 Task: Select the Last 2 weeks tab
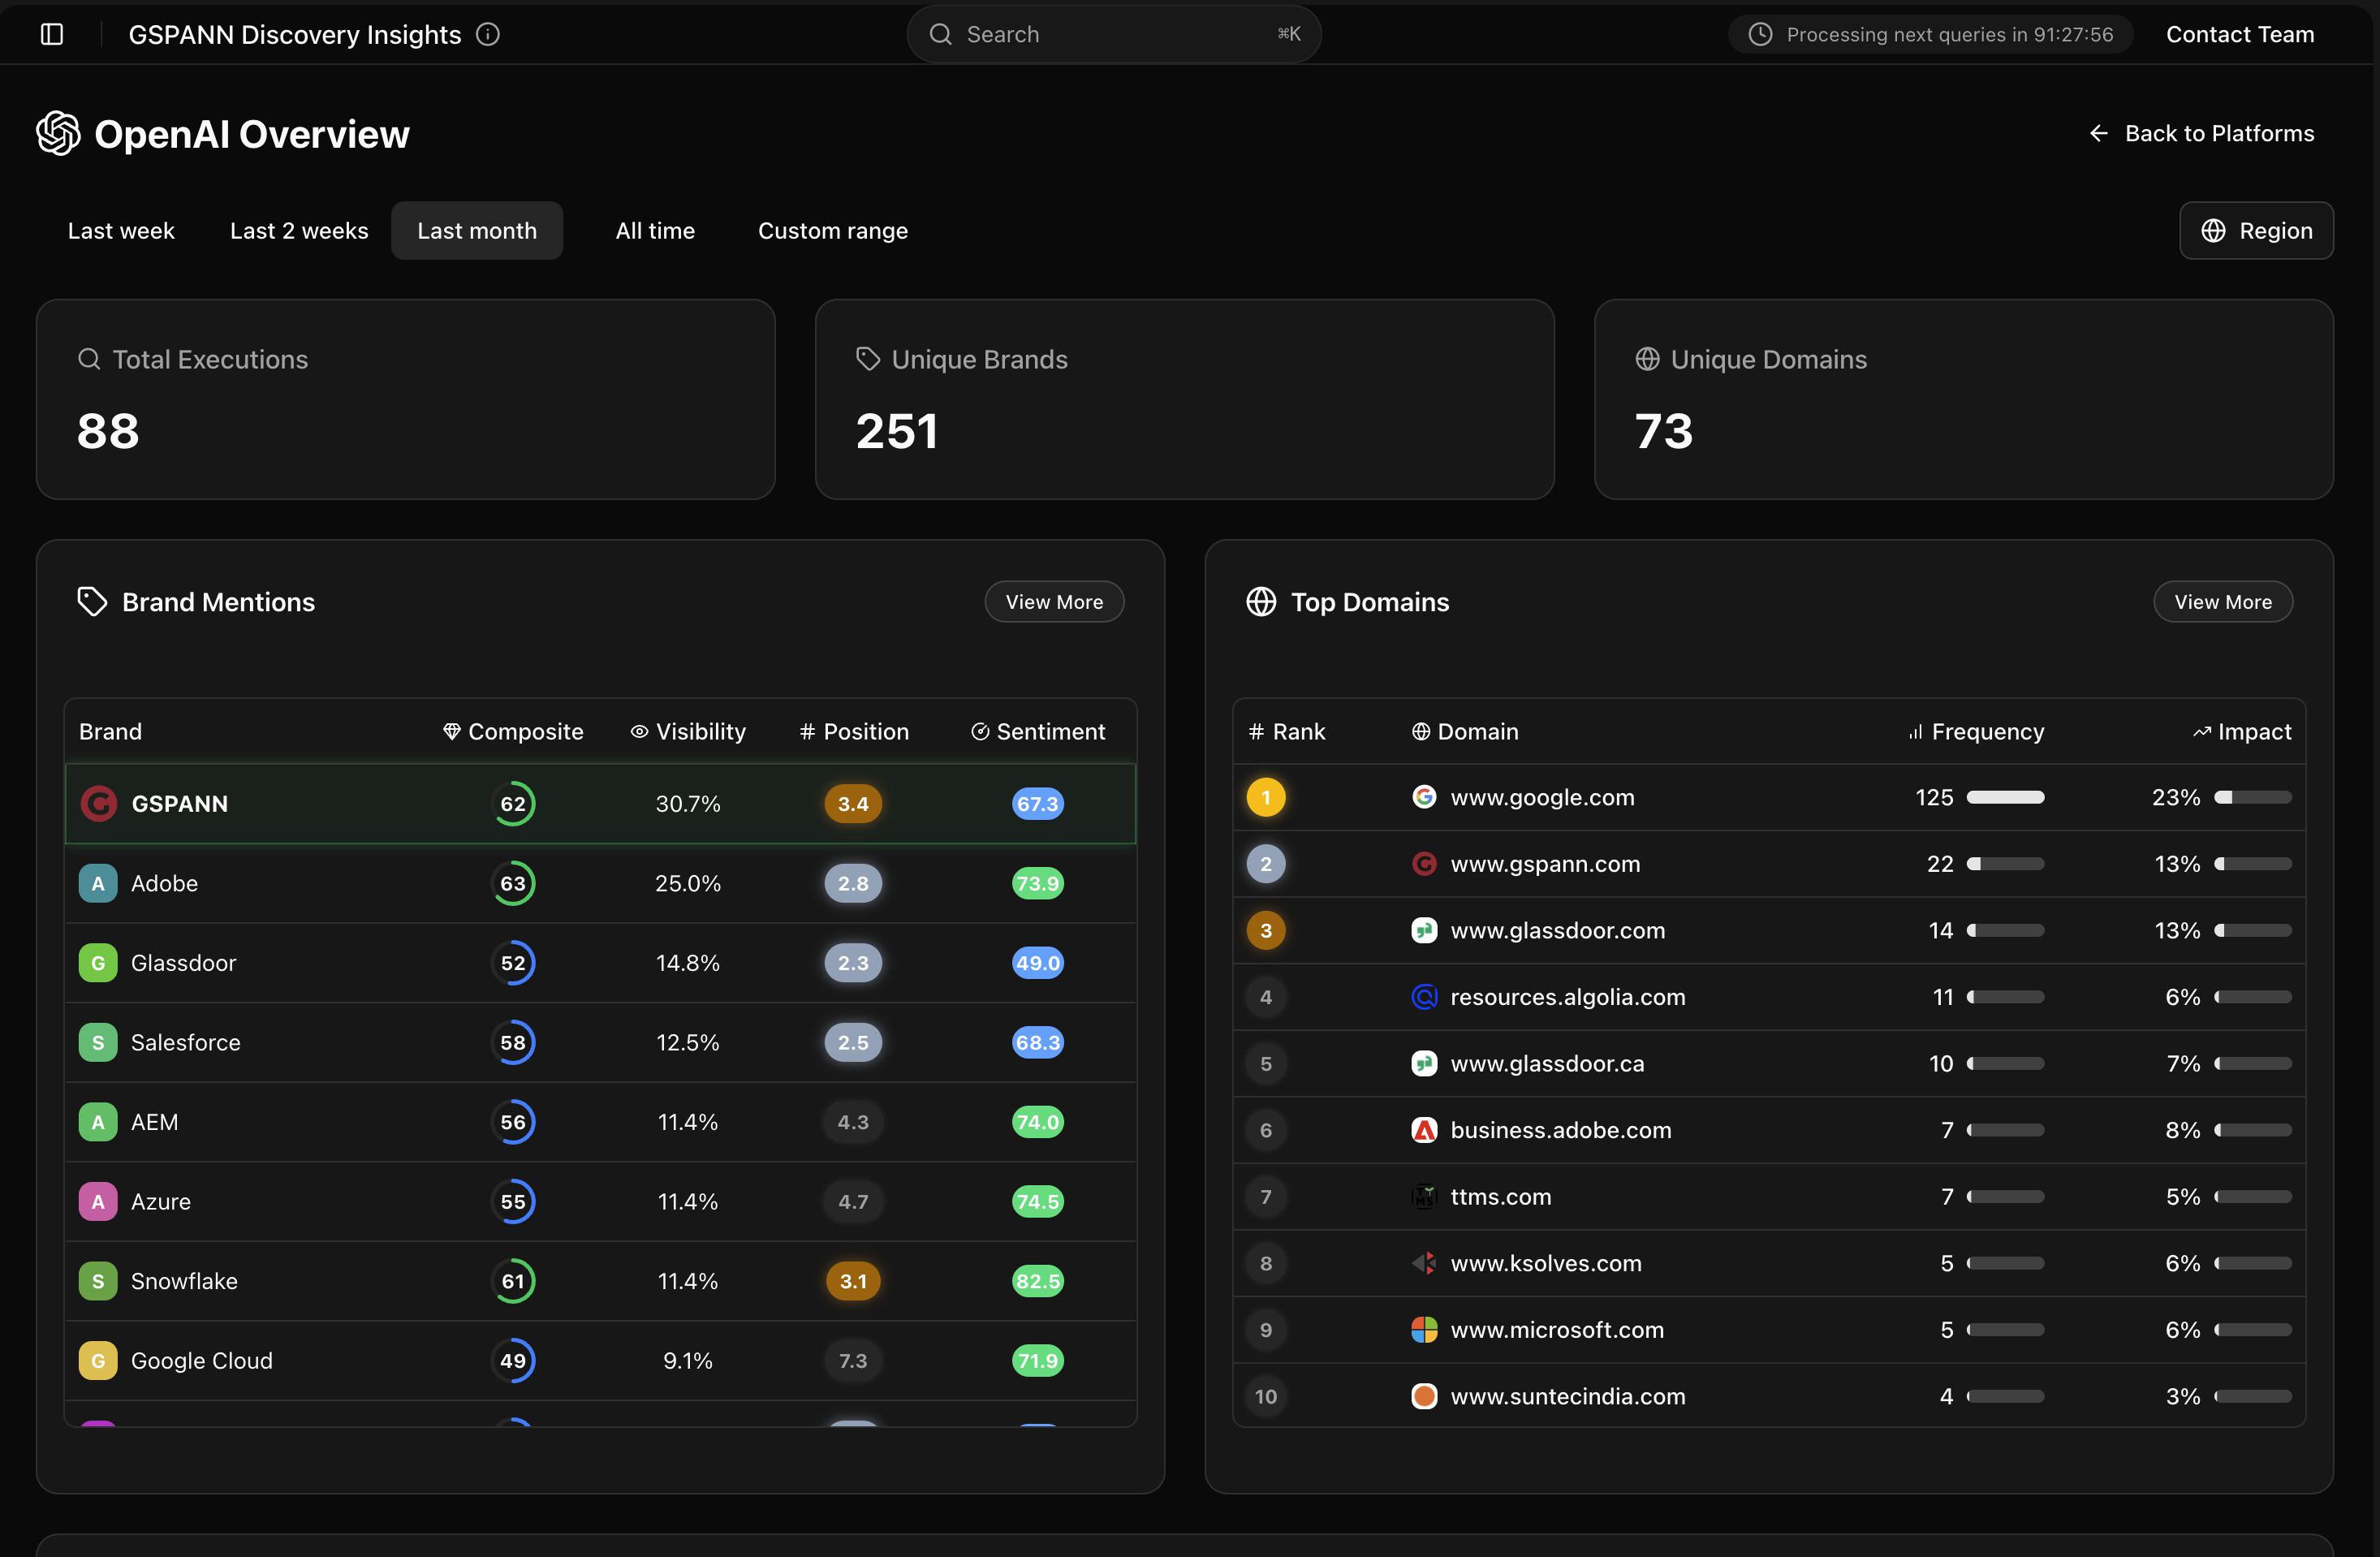[x=299, y=231]
